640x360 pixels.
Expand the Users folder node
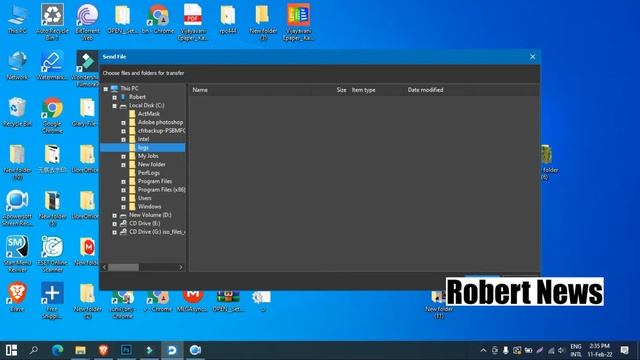123,198
